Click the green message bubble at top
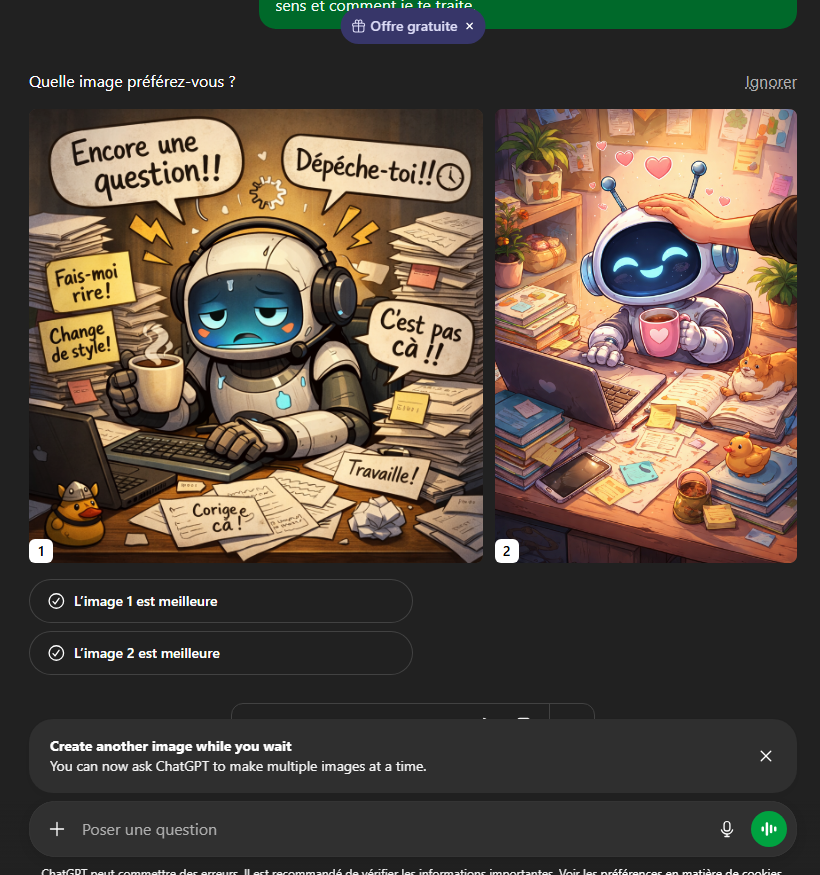The width and height of the screenshot is (820, 875). tap(528, 14)
